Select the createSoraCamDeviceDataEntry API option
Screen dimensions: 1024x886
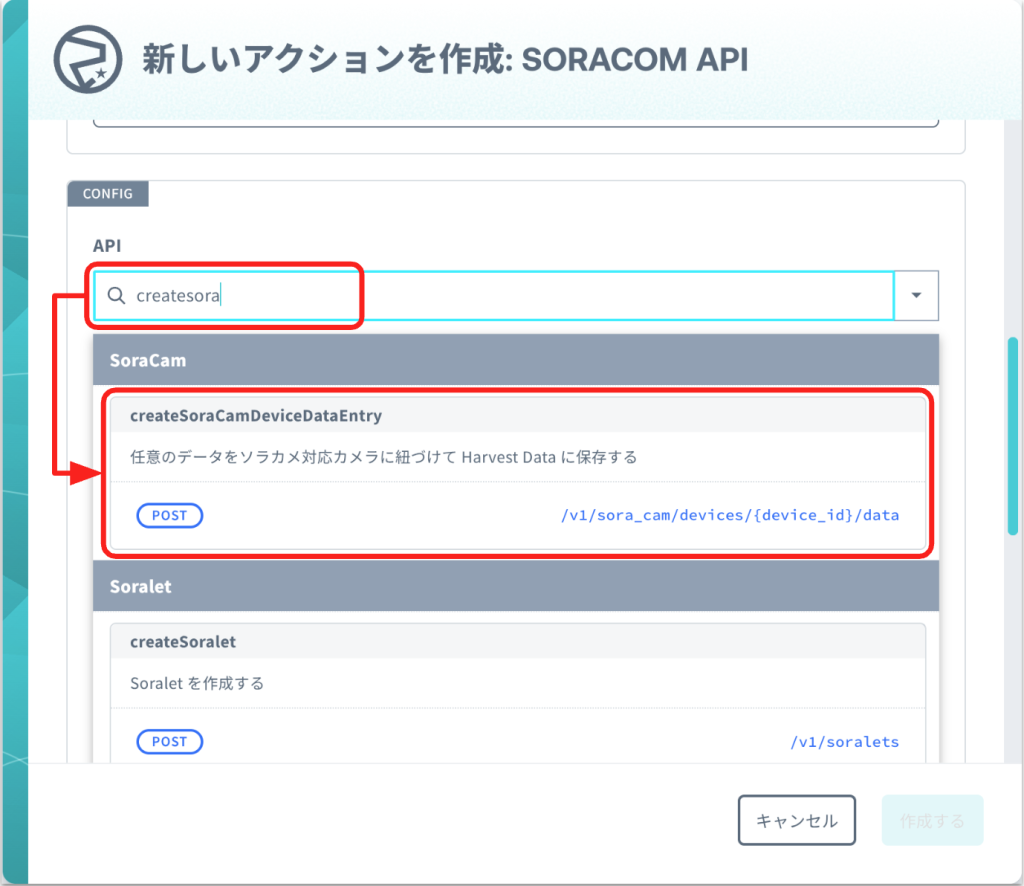(x=518, y=473)
